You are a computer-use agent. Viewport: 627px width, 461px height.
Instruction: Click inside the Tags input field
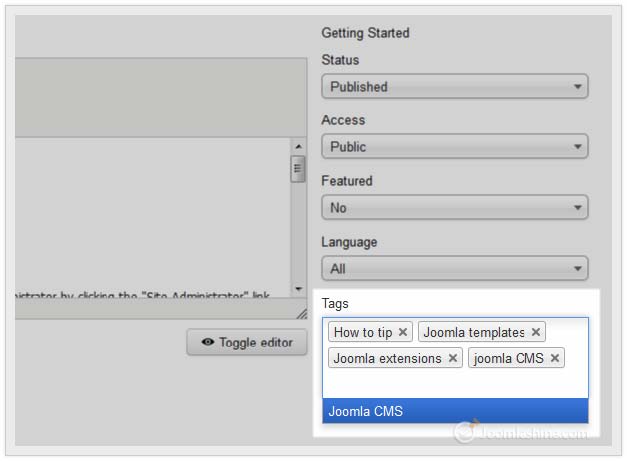coord(455,384)
